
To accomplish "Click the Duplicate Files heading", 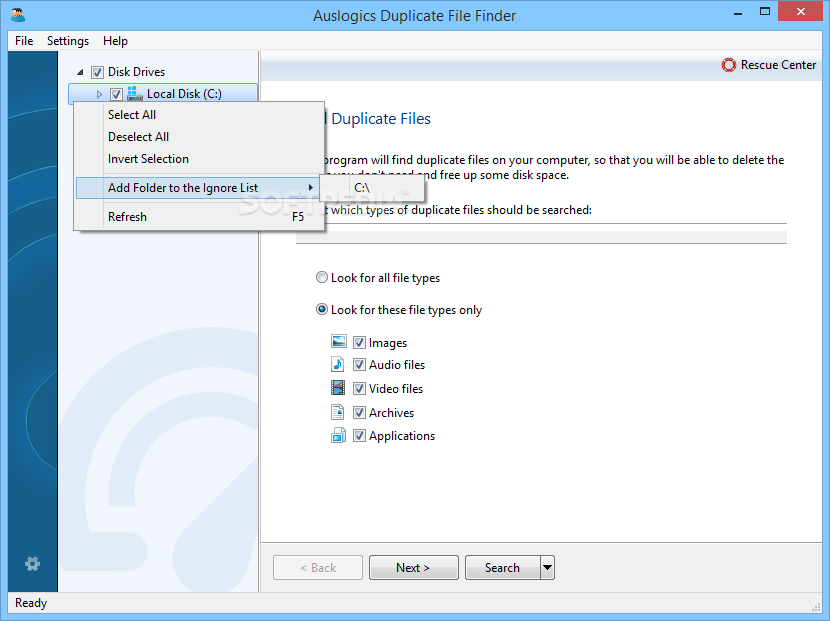I will (x=381, y=119).
